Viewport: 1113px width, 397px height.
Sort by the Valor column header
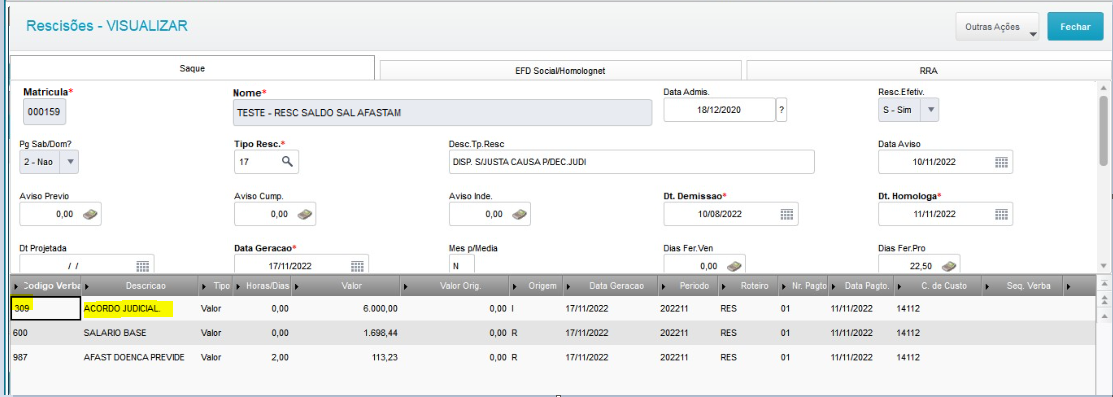[347, 285]
